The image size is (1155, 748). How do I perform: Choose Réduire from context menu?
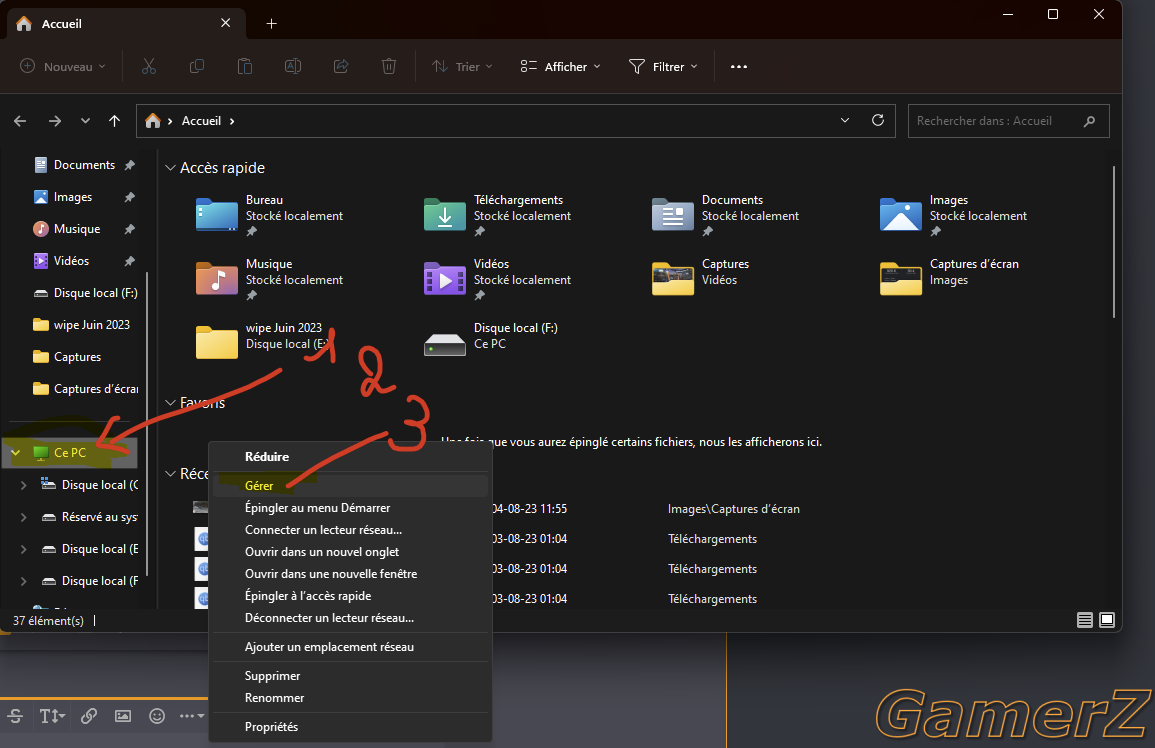pyautogui.click(x=351, y=457)
